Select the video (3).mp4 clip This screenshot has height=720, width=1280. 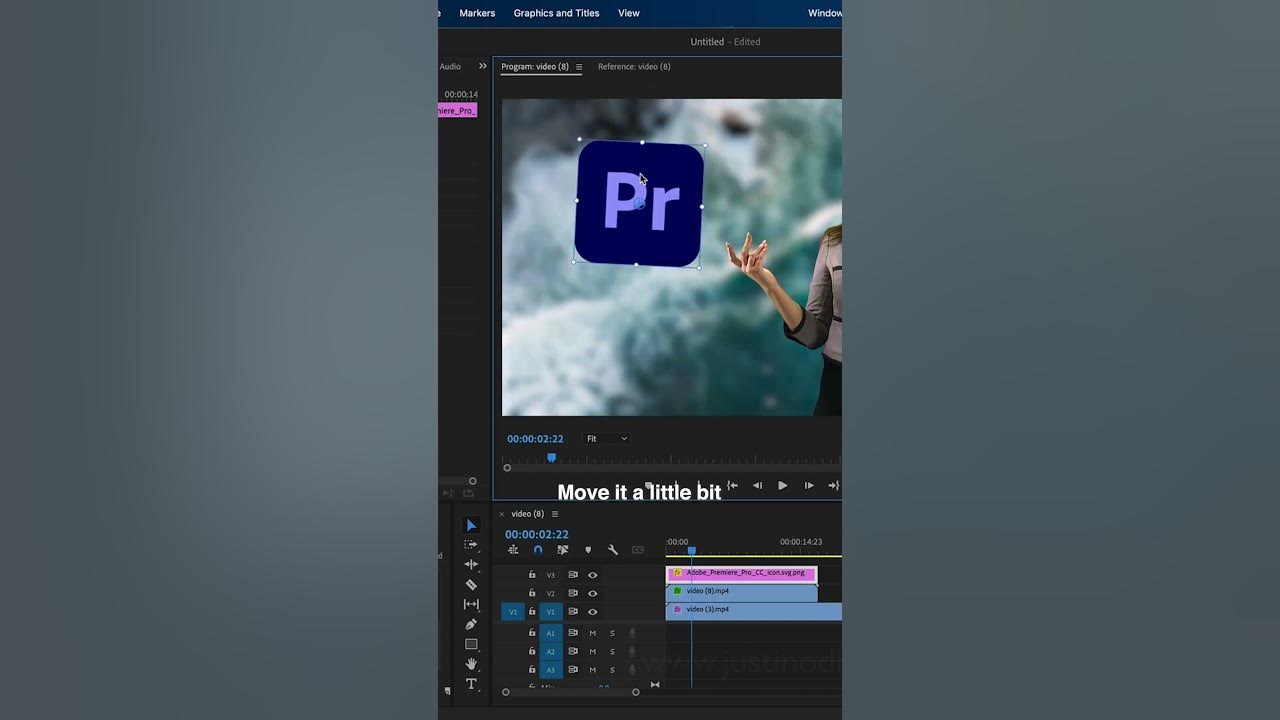pyautogui.click(x=754, y=610)
